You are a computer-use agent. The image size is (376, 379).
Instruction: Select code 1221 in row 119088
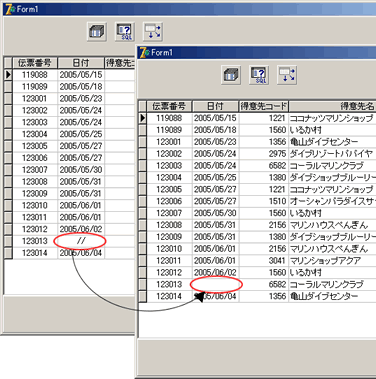(x=264, y=118)
